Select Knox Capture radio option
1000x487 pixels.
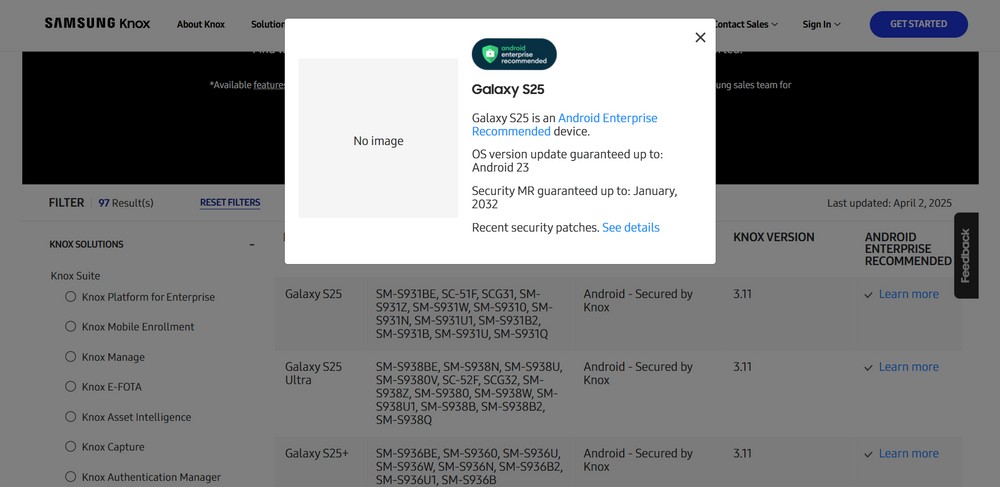pos(71,446)
